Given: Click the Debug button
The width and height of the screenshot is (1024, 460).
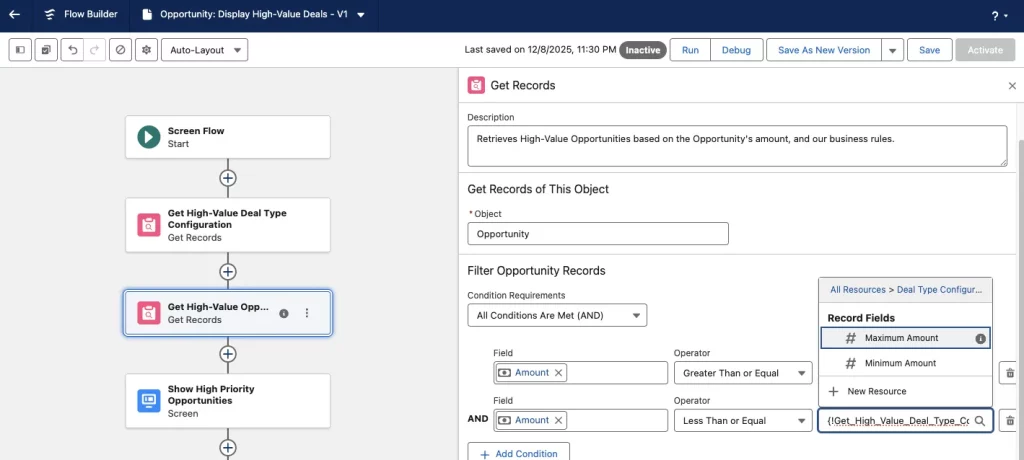Looking at the screenshot, I should point(736,50).
